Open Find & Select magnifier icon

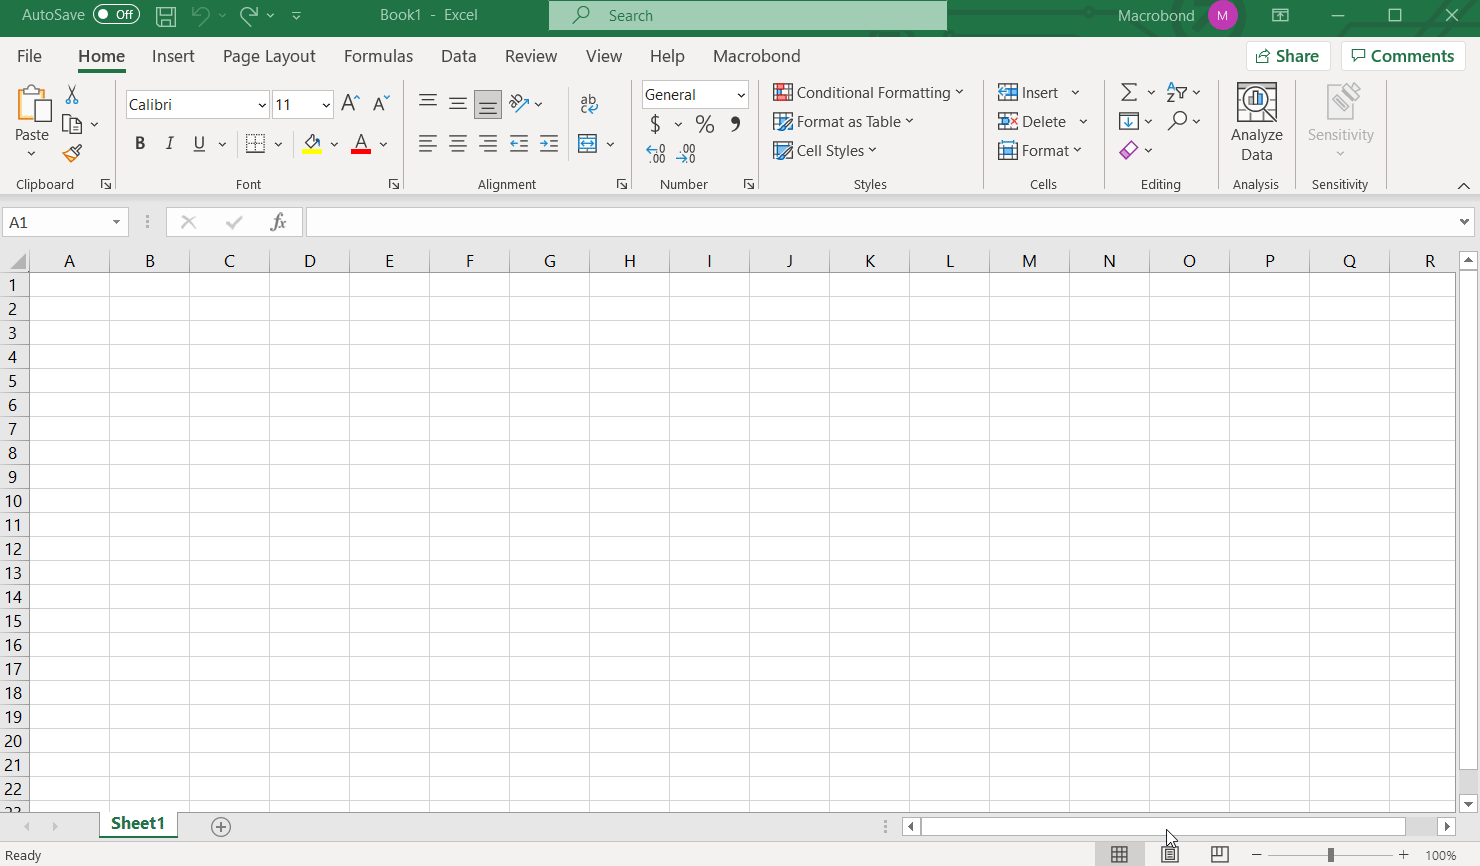1177,121
